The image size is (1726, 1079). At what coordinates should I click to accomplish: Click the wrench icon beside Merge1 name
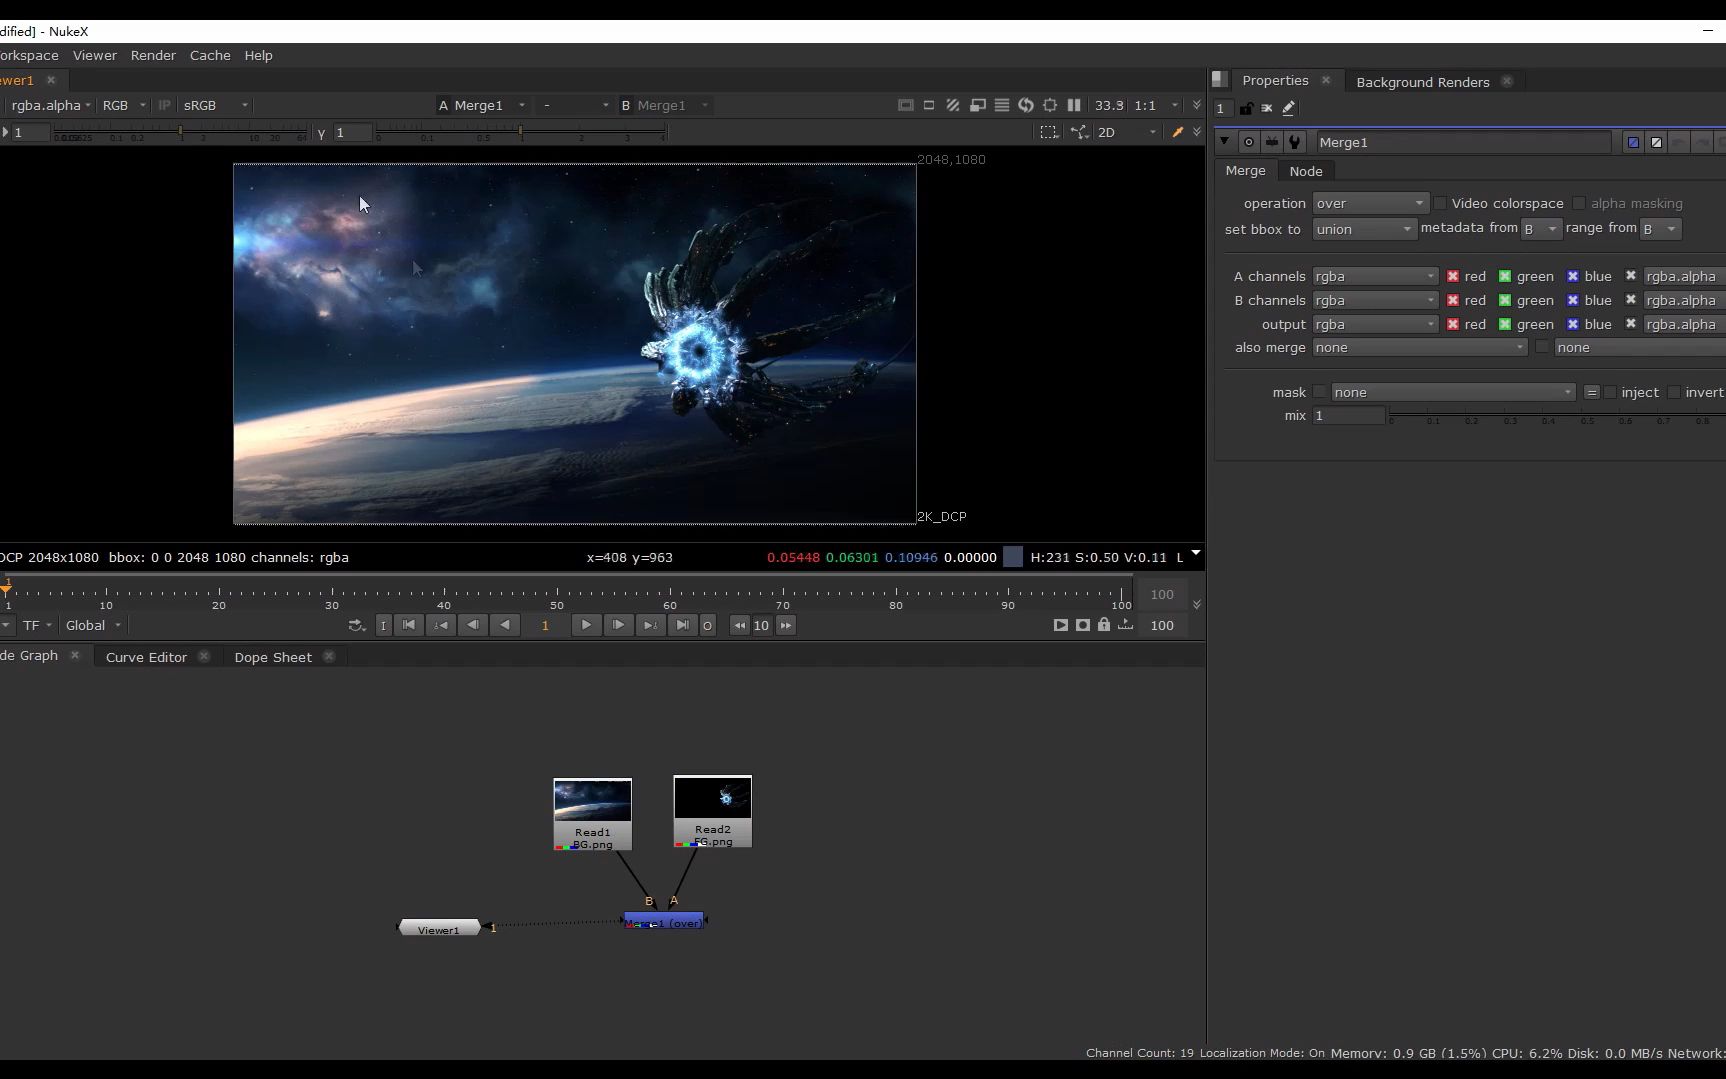click(x=1295, y=142)
